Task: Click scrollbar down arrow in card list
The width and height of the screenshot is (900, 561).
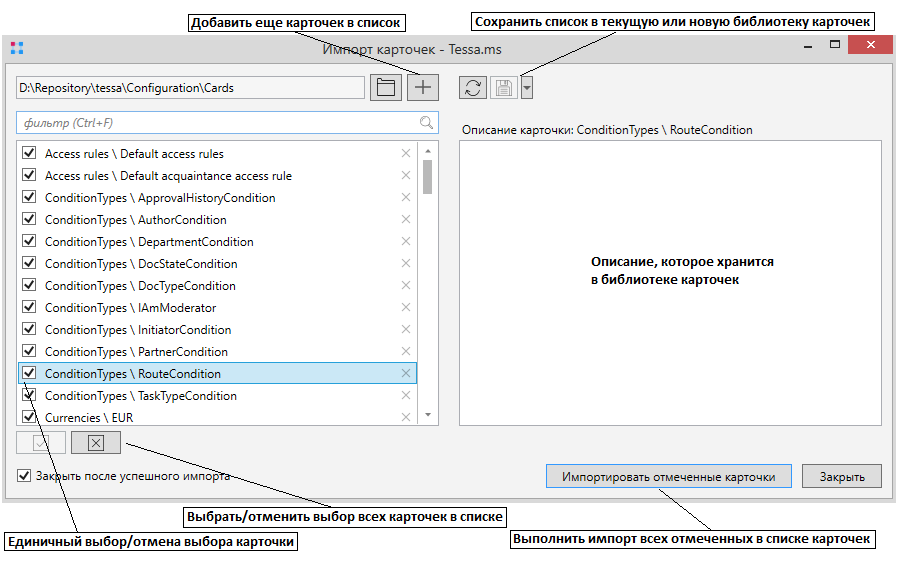Action: 428,415
